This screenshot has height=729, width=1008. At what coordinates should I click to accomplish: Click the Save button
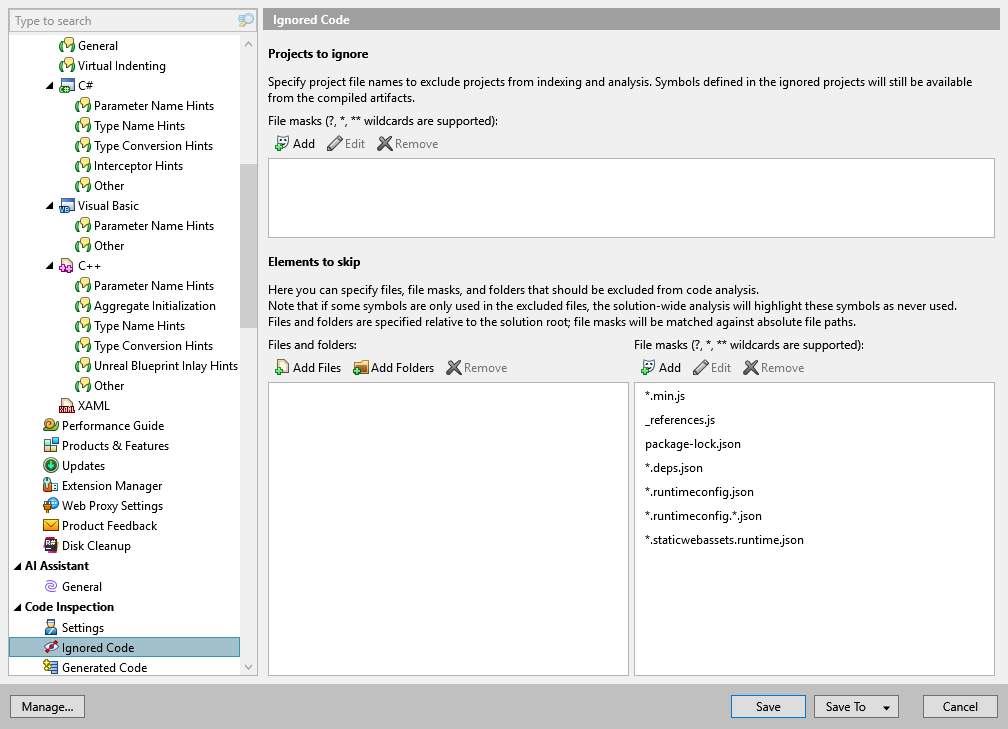point(768,706)
